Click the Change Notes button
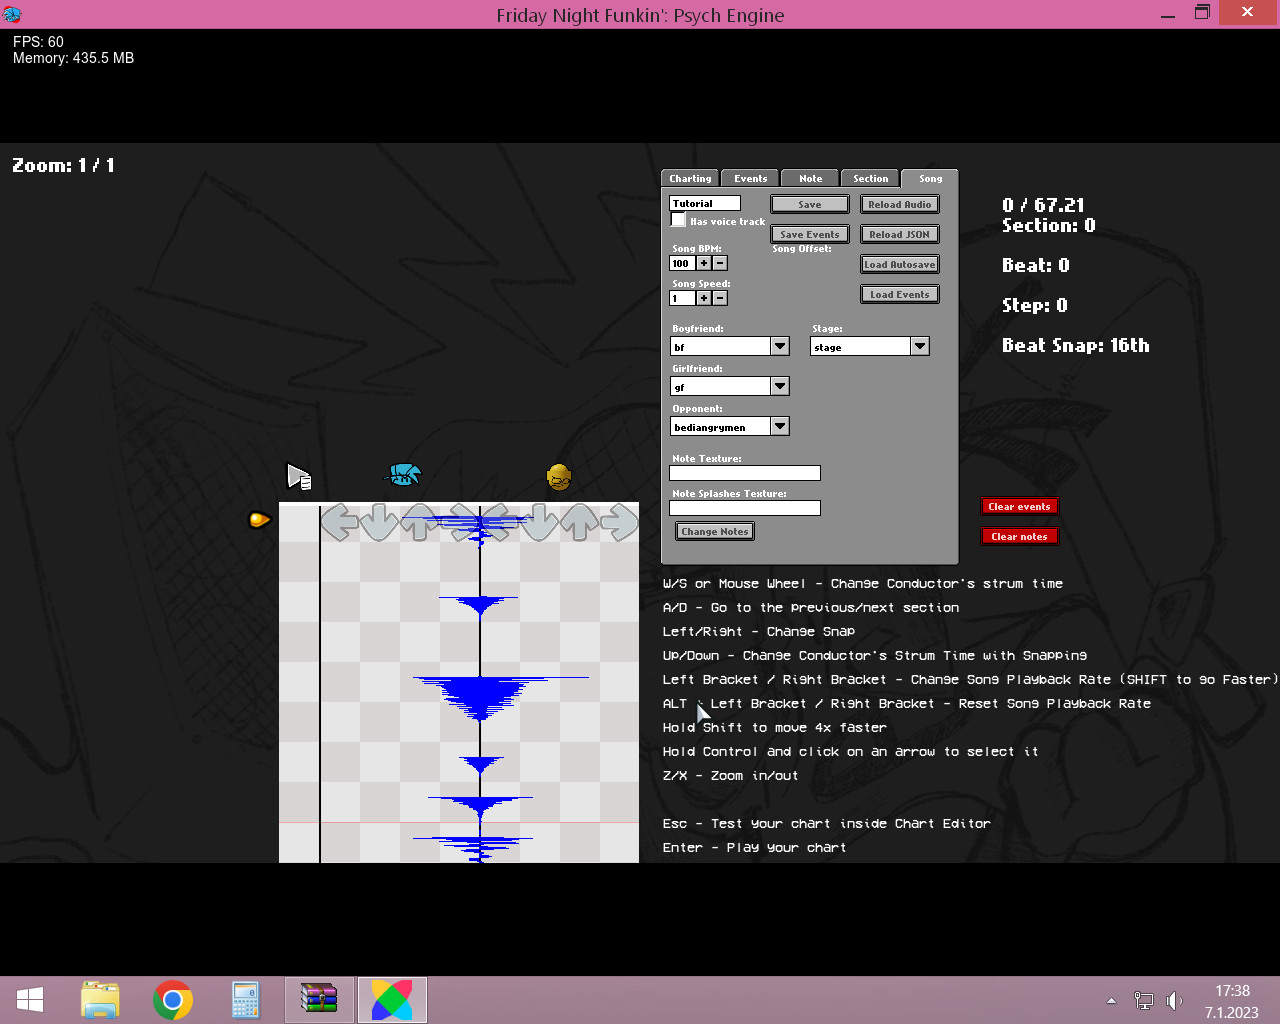 (x=715, y=531)
